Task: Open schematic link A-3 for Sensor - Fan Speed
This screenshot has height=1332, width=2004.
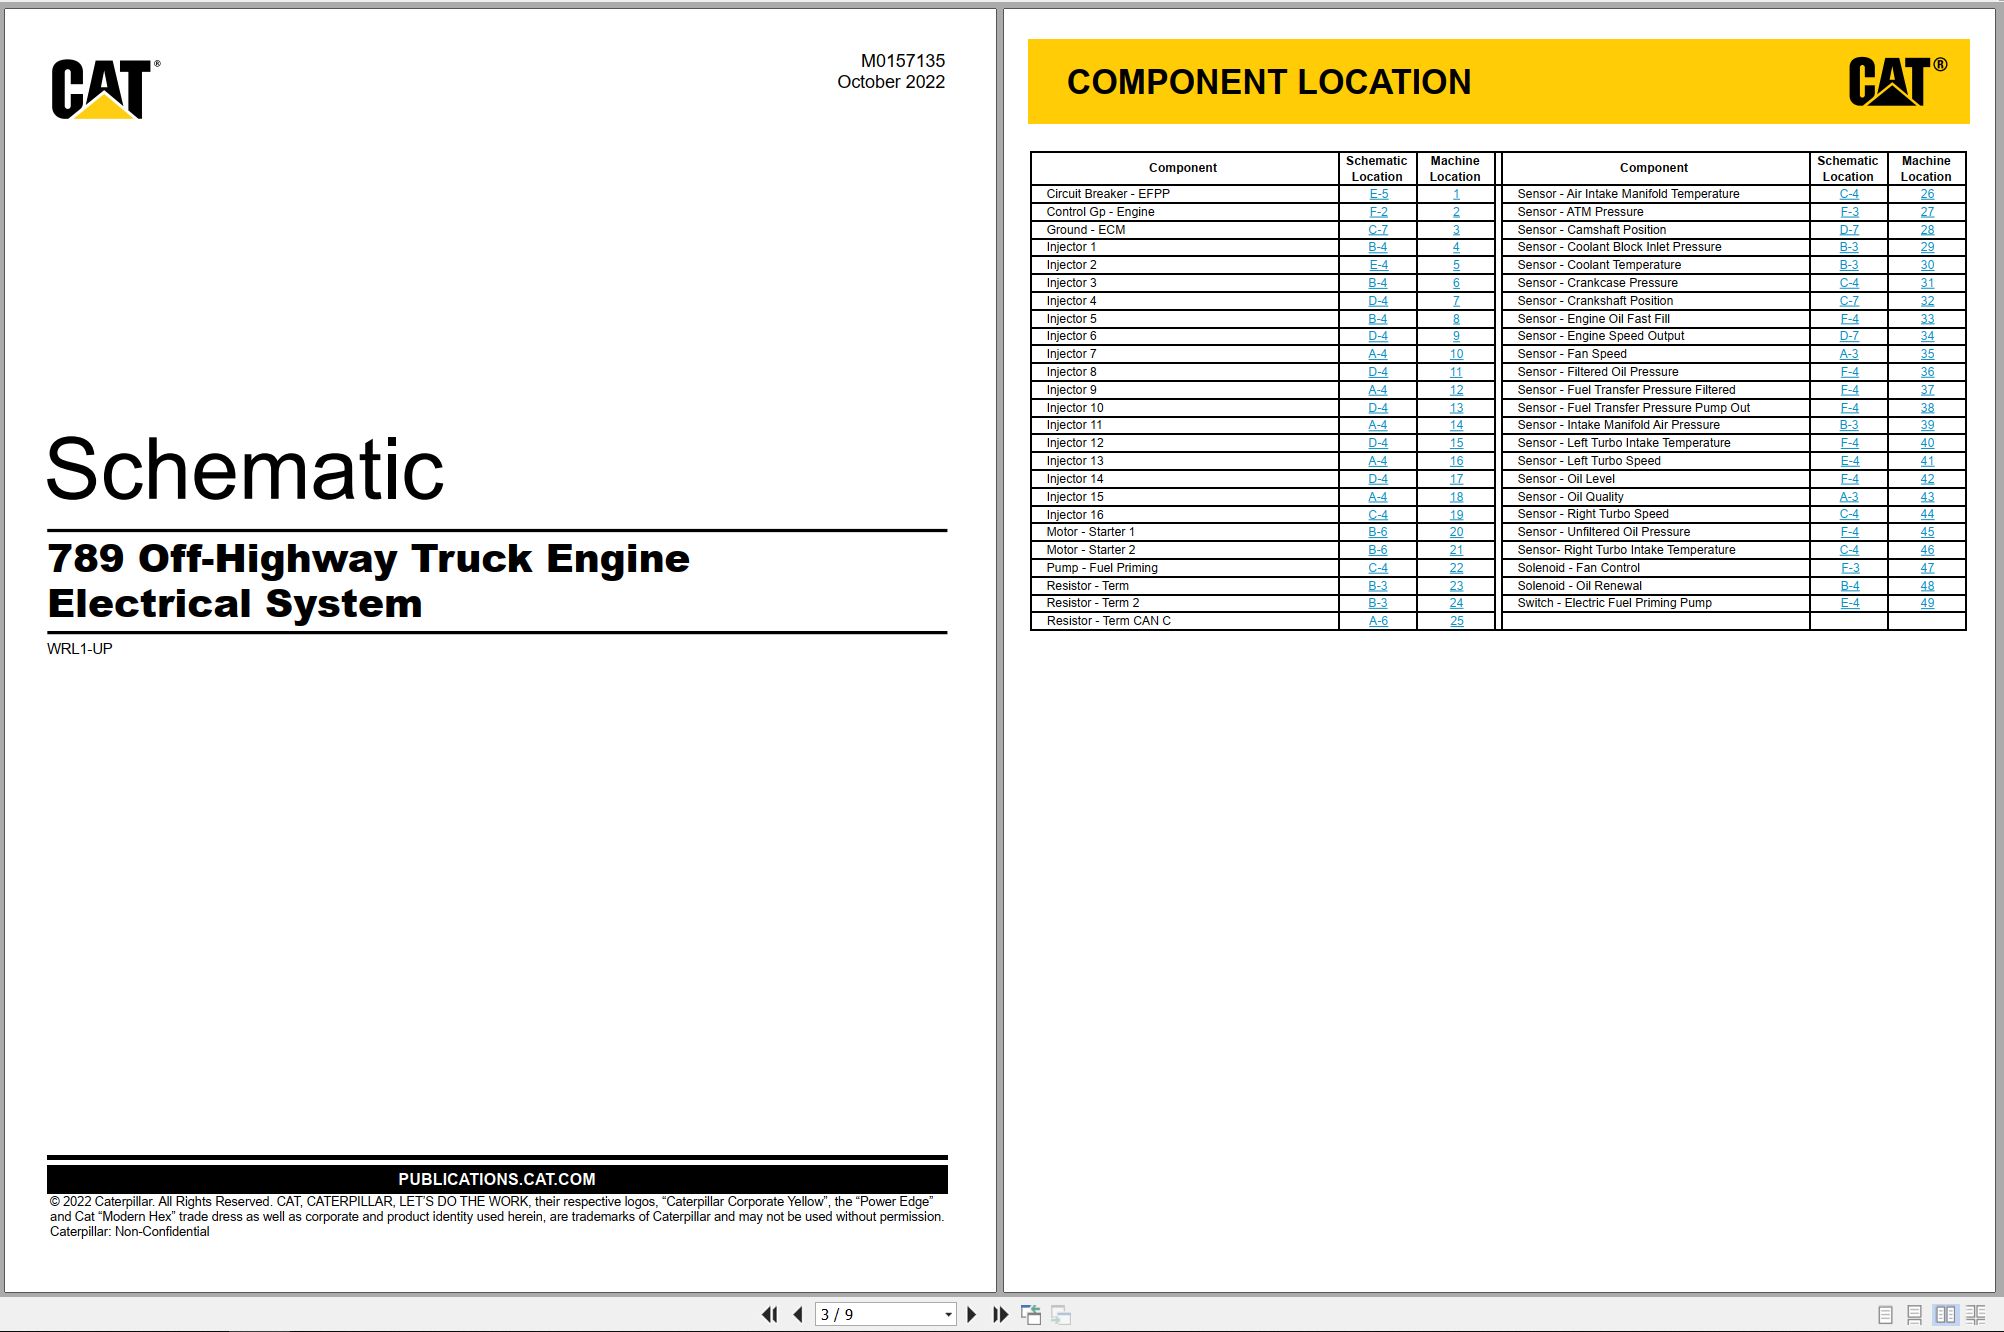Action: click(x=1849, y=354)
